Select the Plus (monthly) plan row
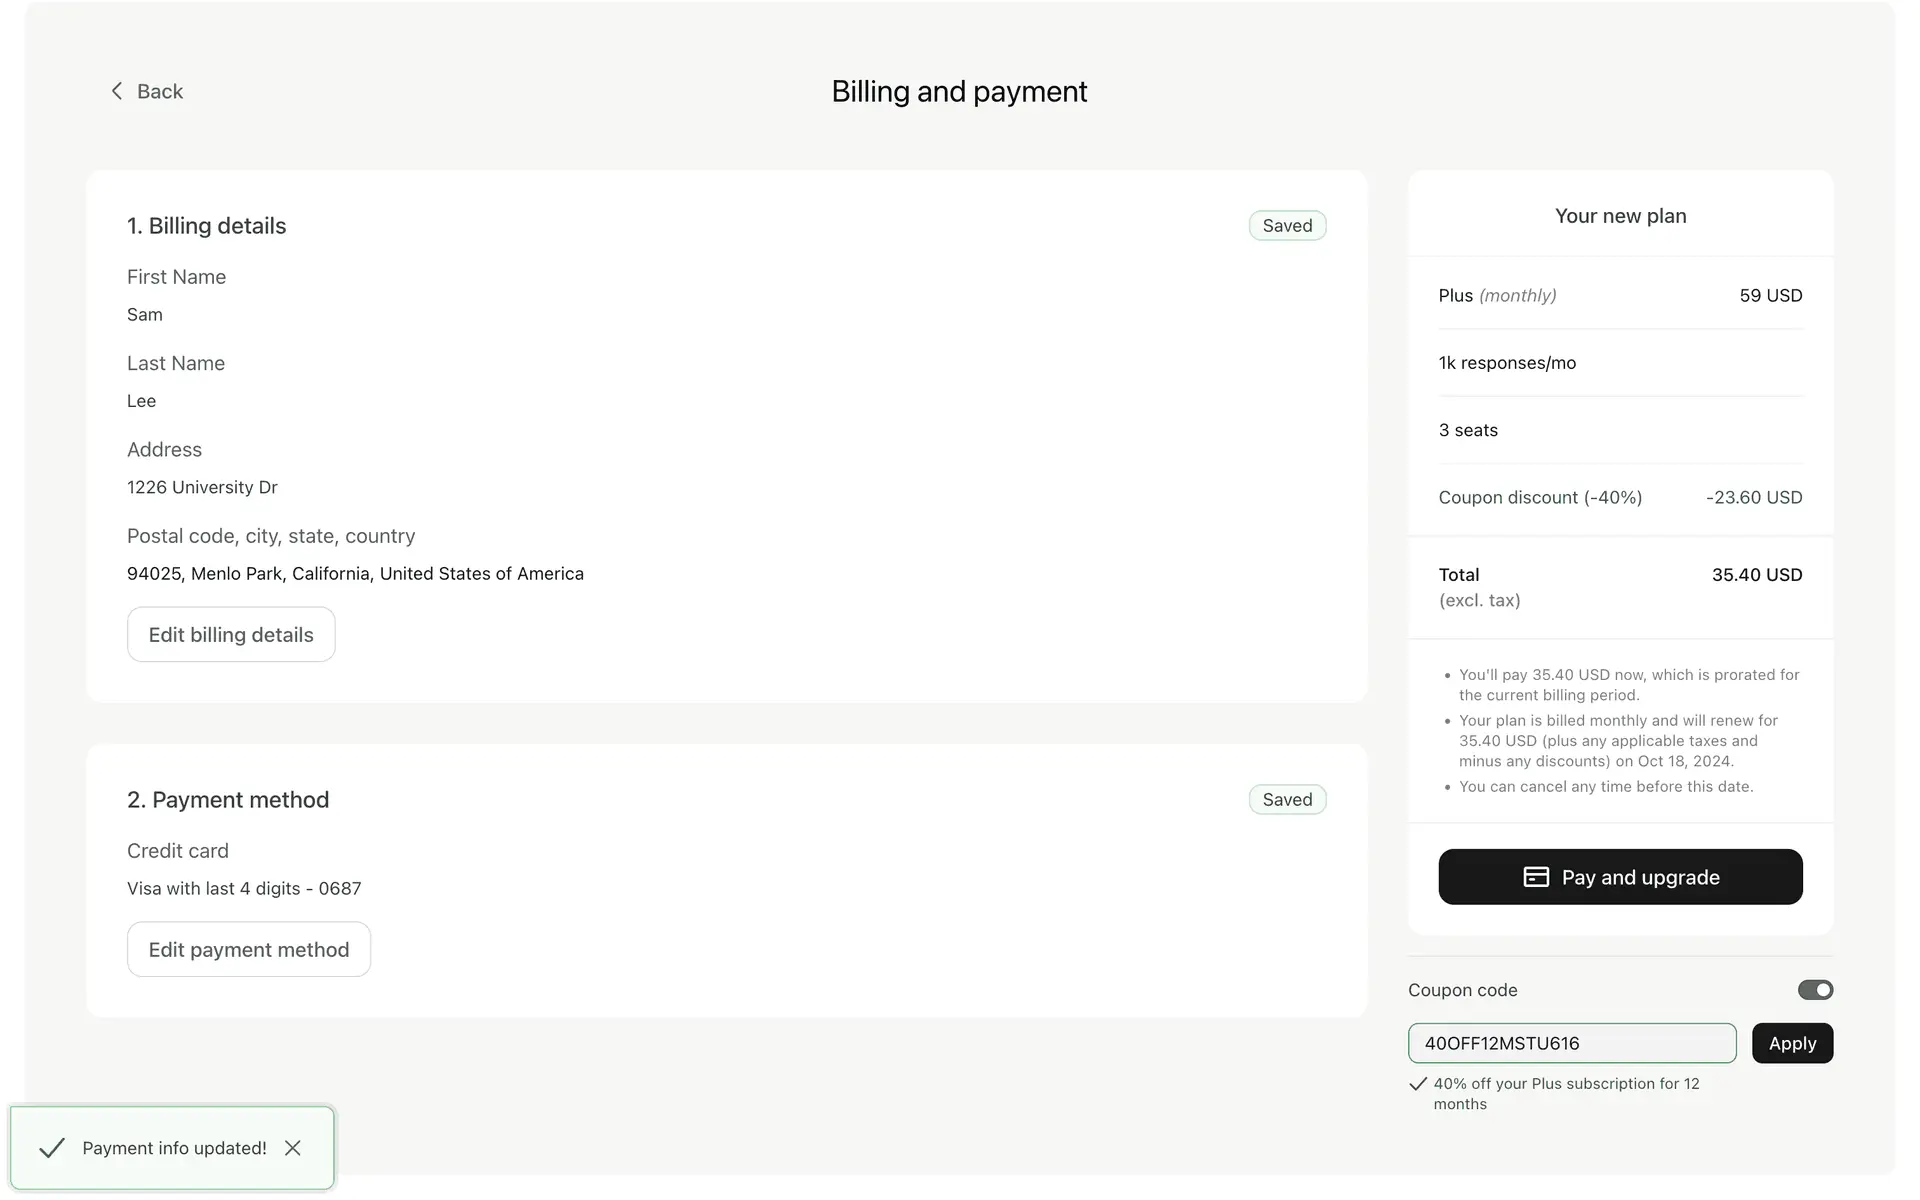The height and width of the screenshot is (1200, 1920). pyautogui.click(x=1620, y=295)
